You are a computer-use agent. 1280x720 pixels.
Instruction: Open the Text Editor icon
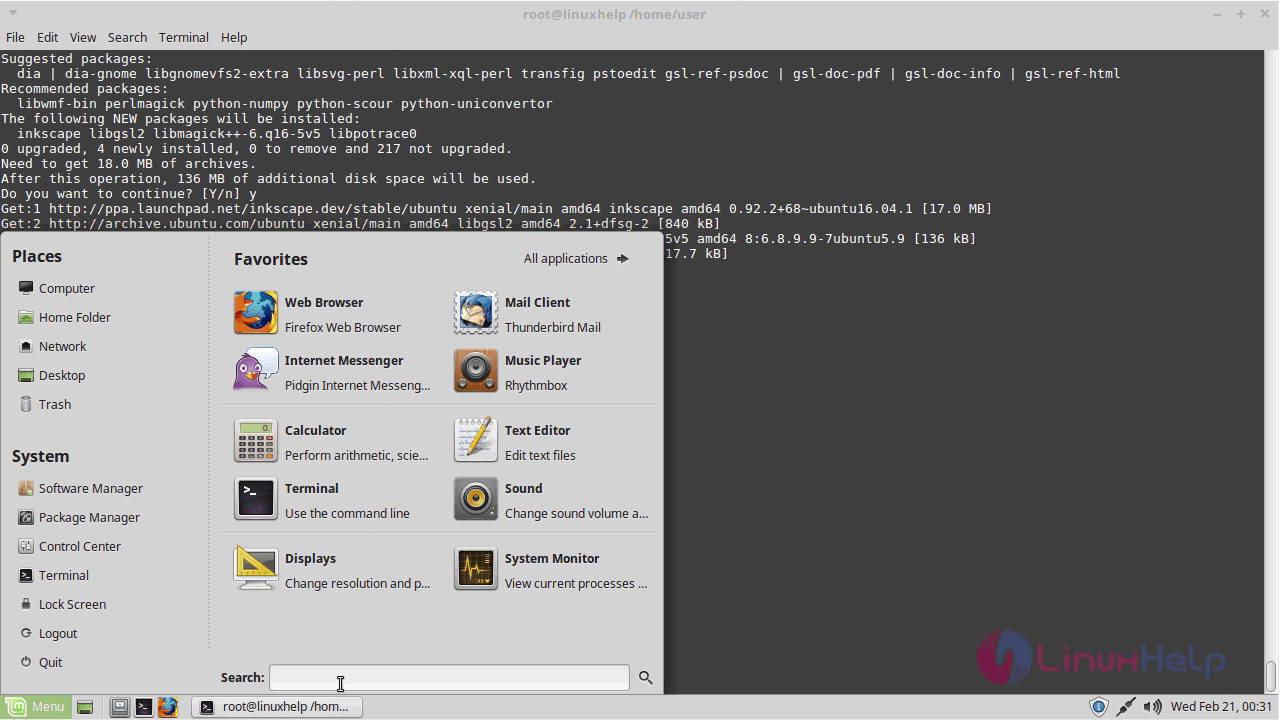[475, 441]
